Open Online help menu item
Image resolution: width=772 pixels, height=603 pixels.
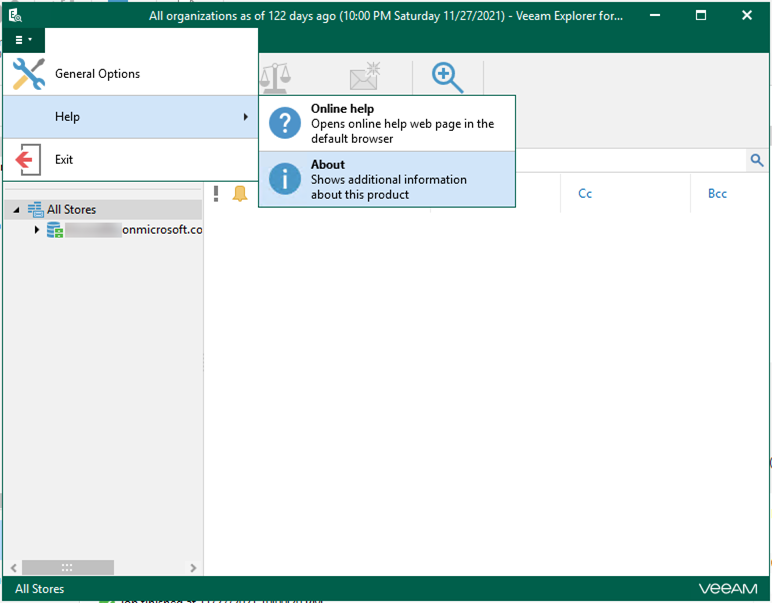point(387,124)
